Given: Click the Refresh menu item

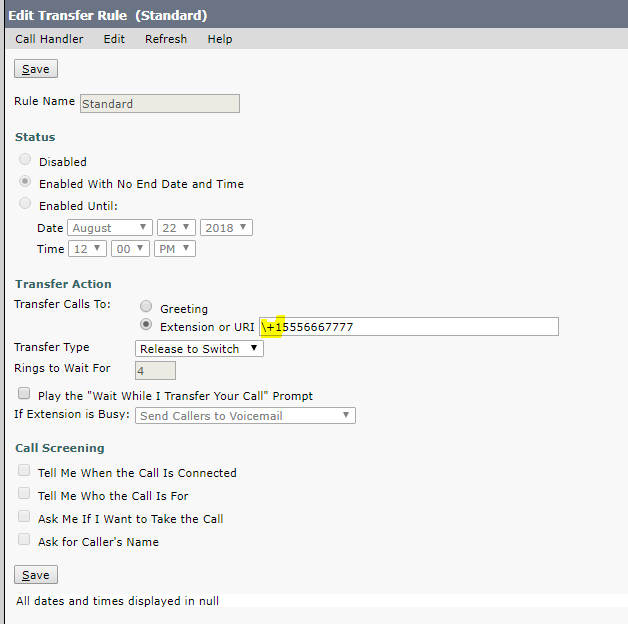Looking at the screenshot, I should (x=165, y=39).
